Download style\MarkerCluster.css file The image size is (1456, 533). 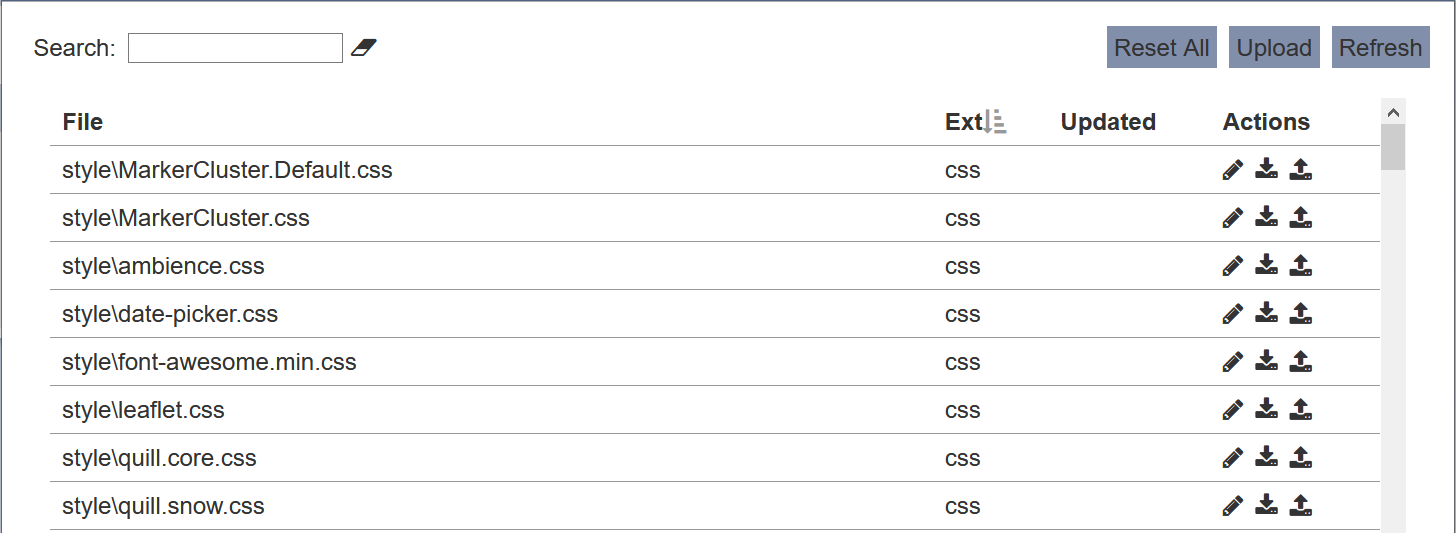[x=1267, y=217]
